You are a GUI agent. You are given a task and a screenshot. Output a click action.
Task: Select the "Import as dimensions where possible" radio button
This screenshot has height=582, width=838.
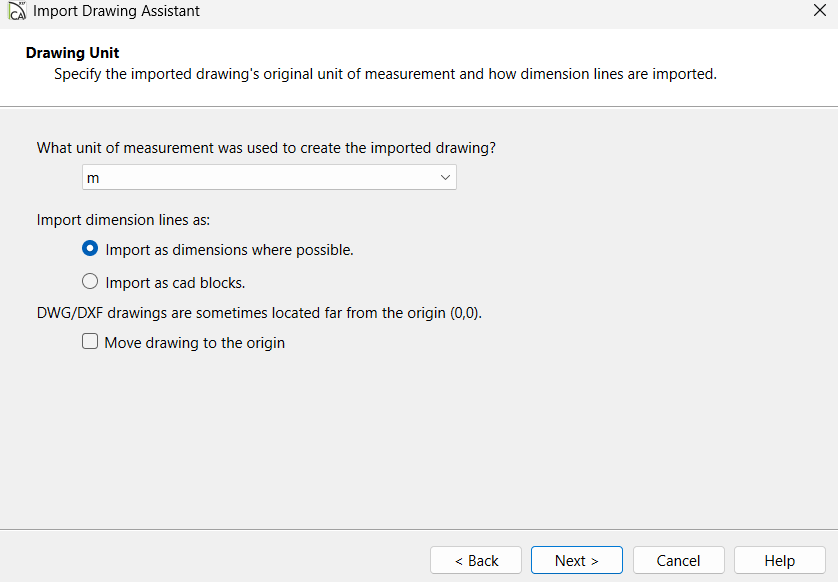pyautogui.click(x=90, y=250)
